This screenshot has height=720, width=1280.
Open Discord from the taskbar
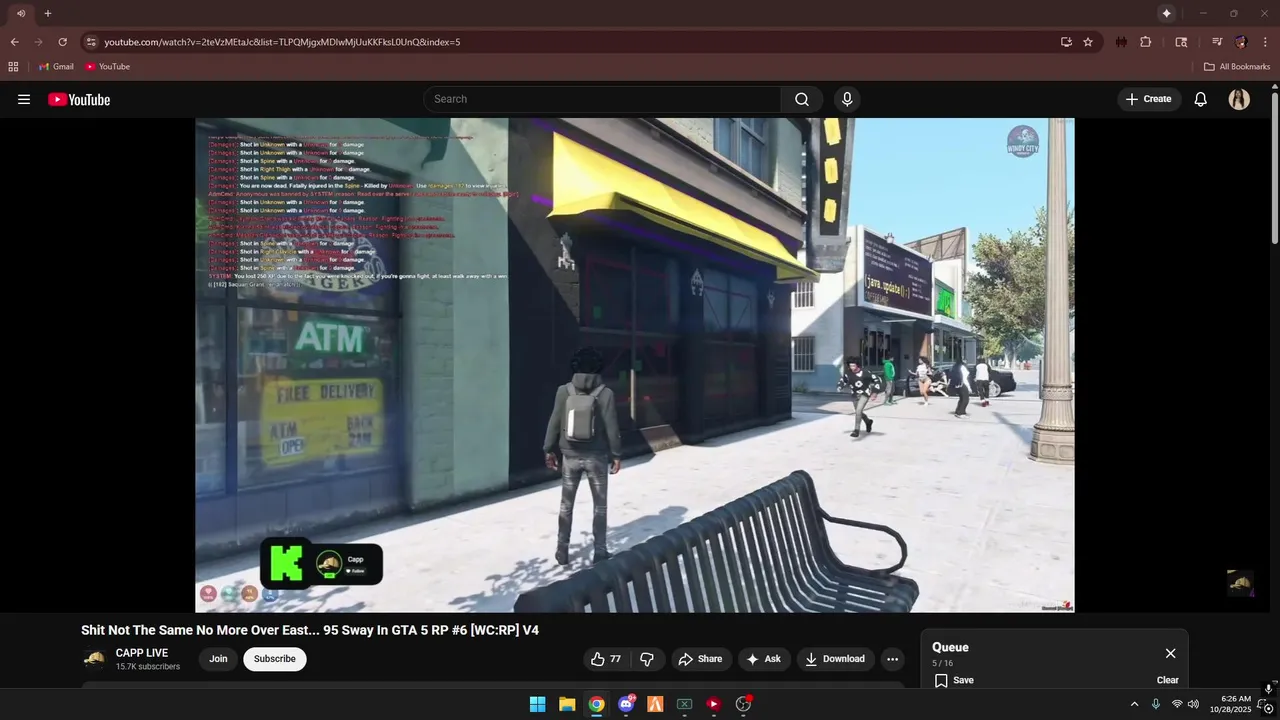pos(626,704)
